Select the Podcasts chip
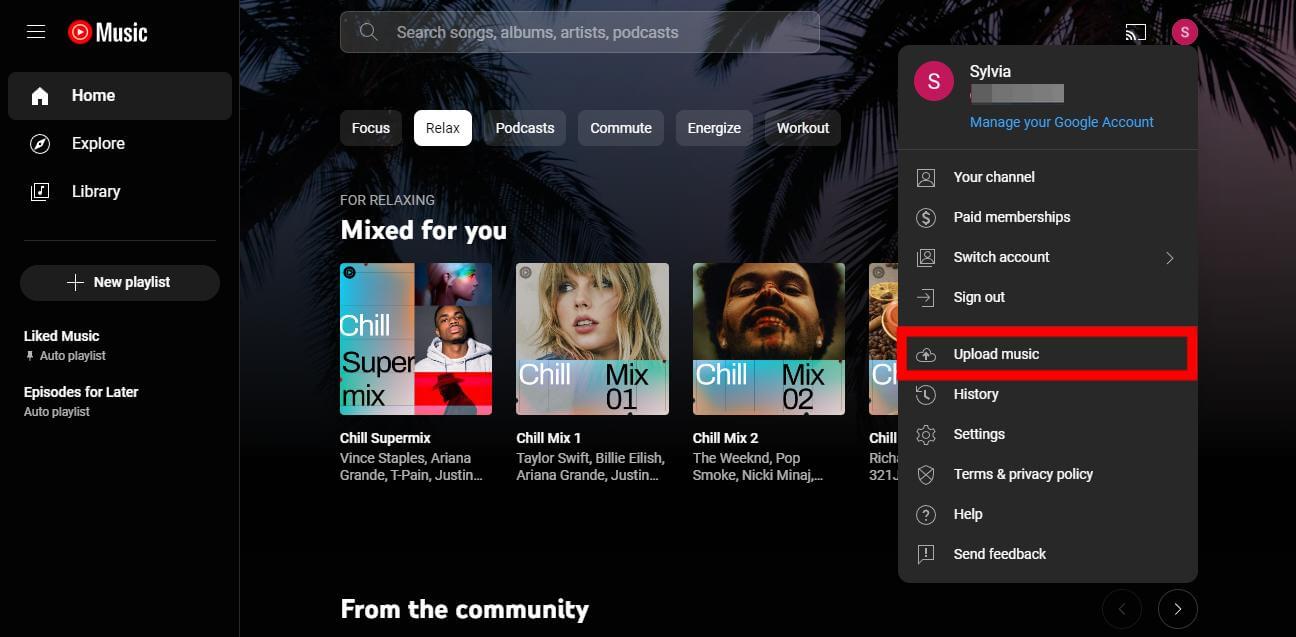The width and height of the screenshot is (1296, 637). [x=525, y=128]
